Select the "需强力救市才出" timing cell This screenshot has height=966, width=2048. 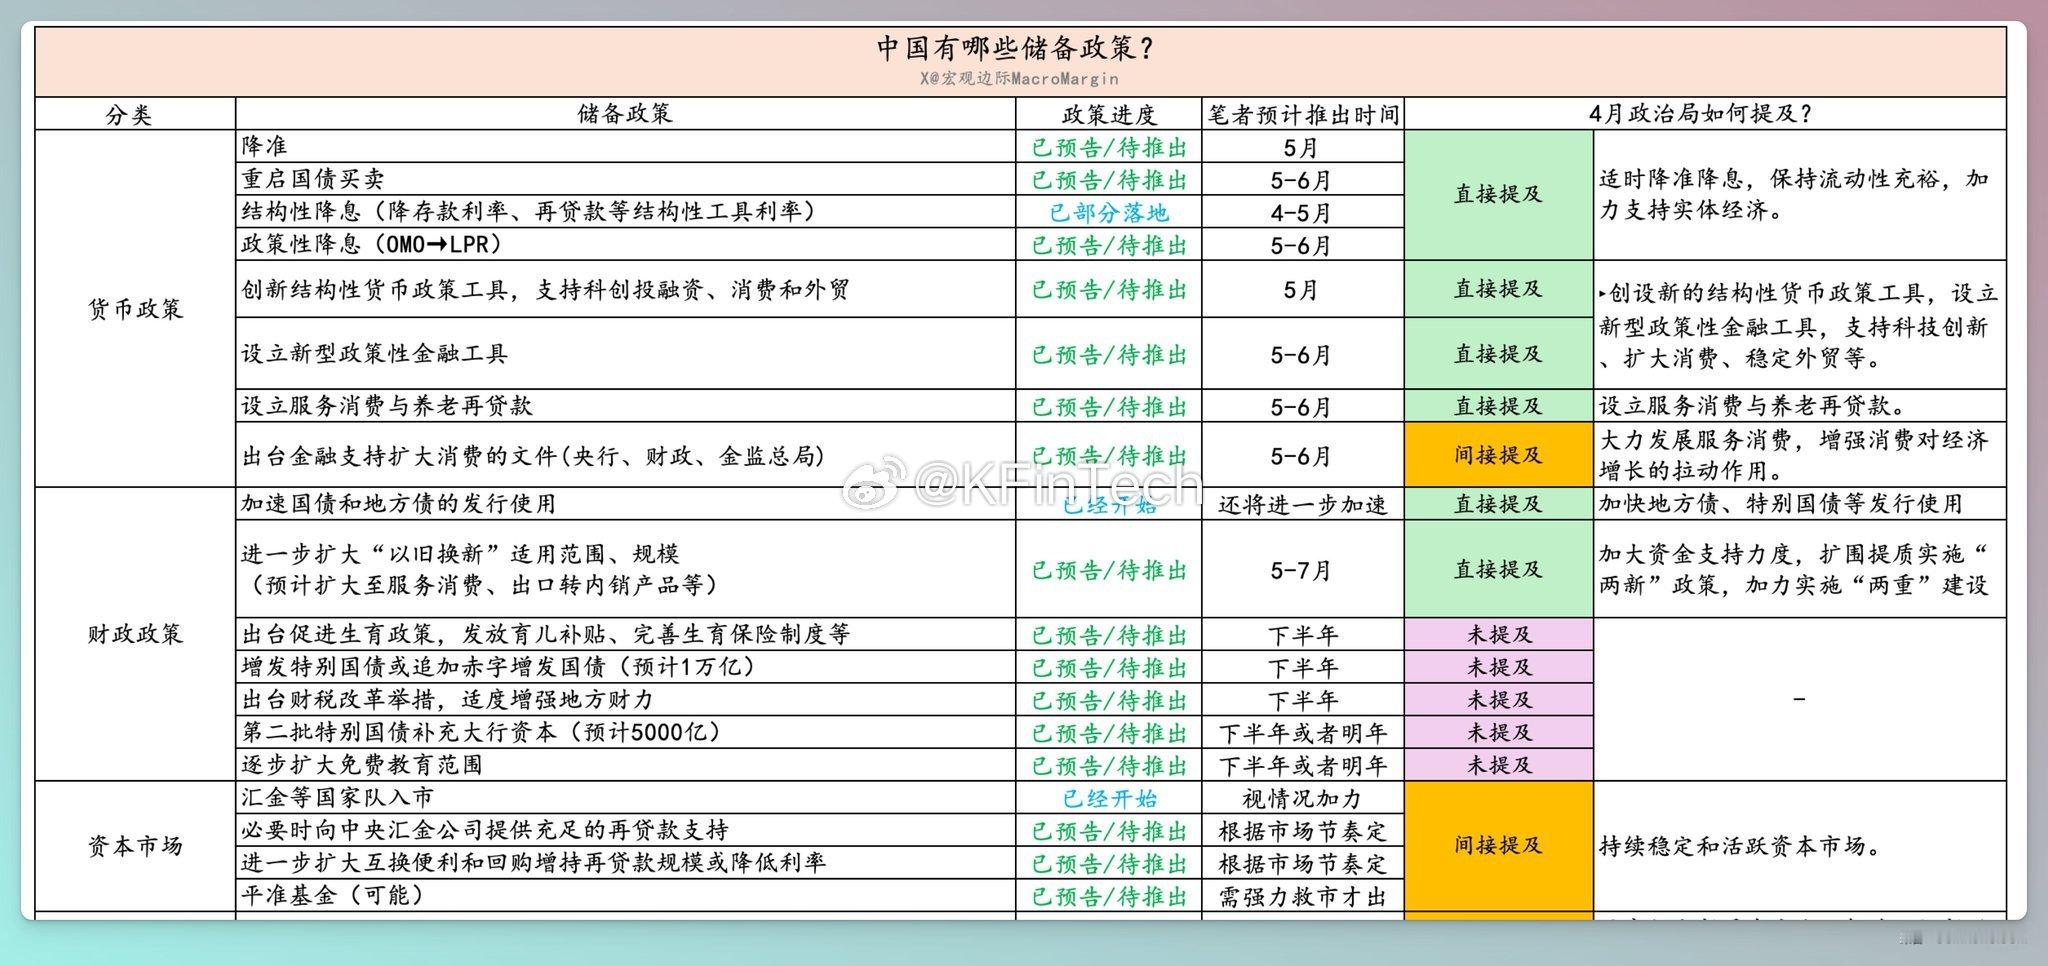coord(1302,896)
